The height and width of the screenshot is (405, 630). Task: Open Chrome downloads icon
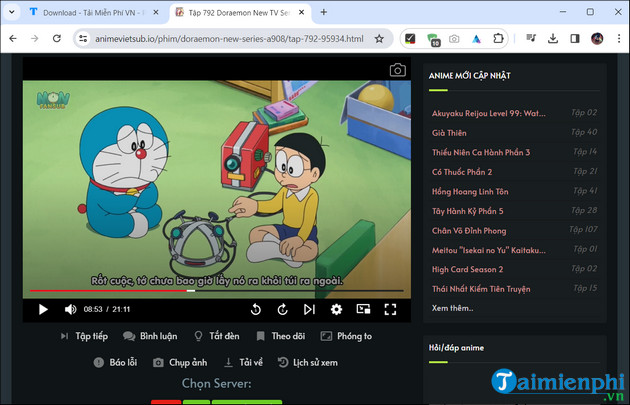pyautogui.click(x=553, y=39)
